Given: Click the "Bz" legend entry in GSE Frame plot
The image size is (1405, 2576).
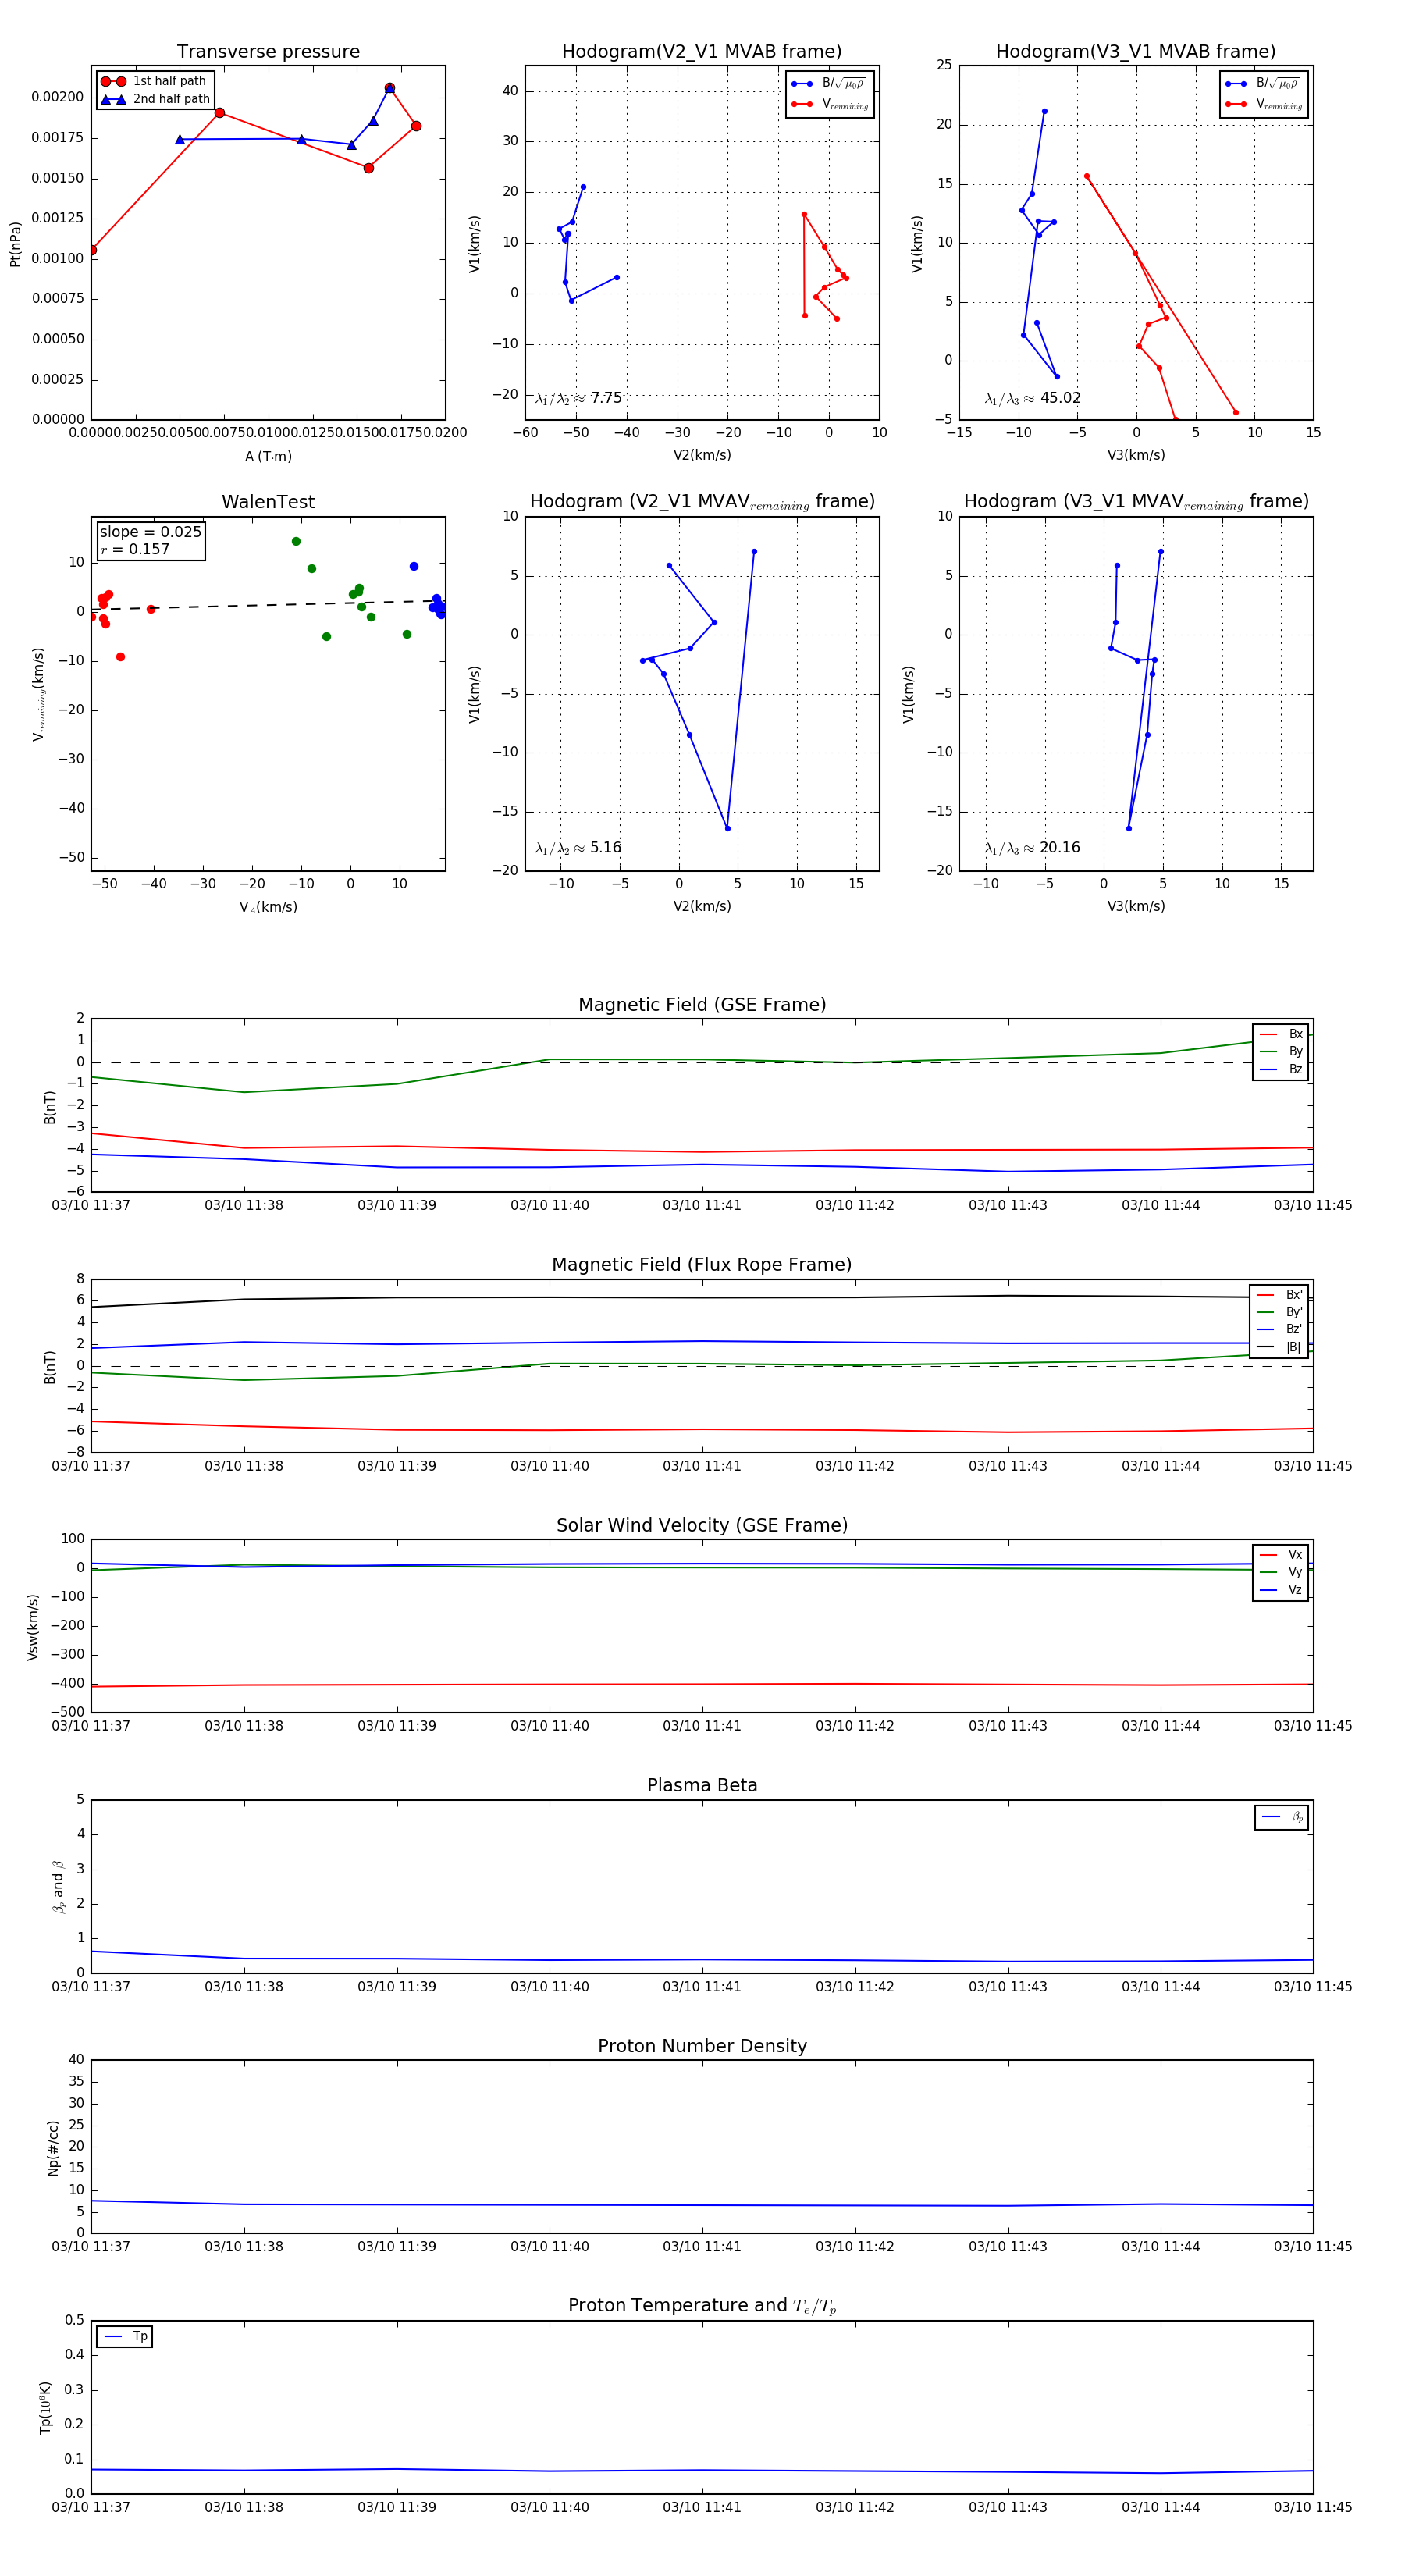Looking at the screenshot, I should (x=1281, y=1069).
